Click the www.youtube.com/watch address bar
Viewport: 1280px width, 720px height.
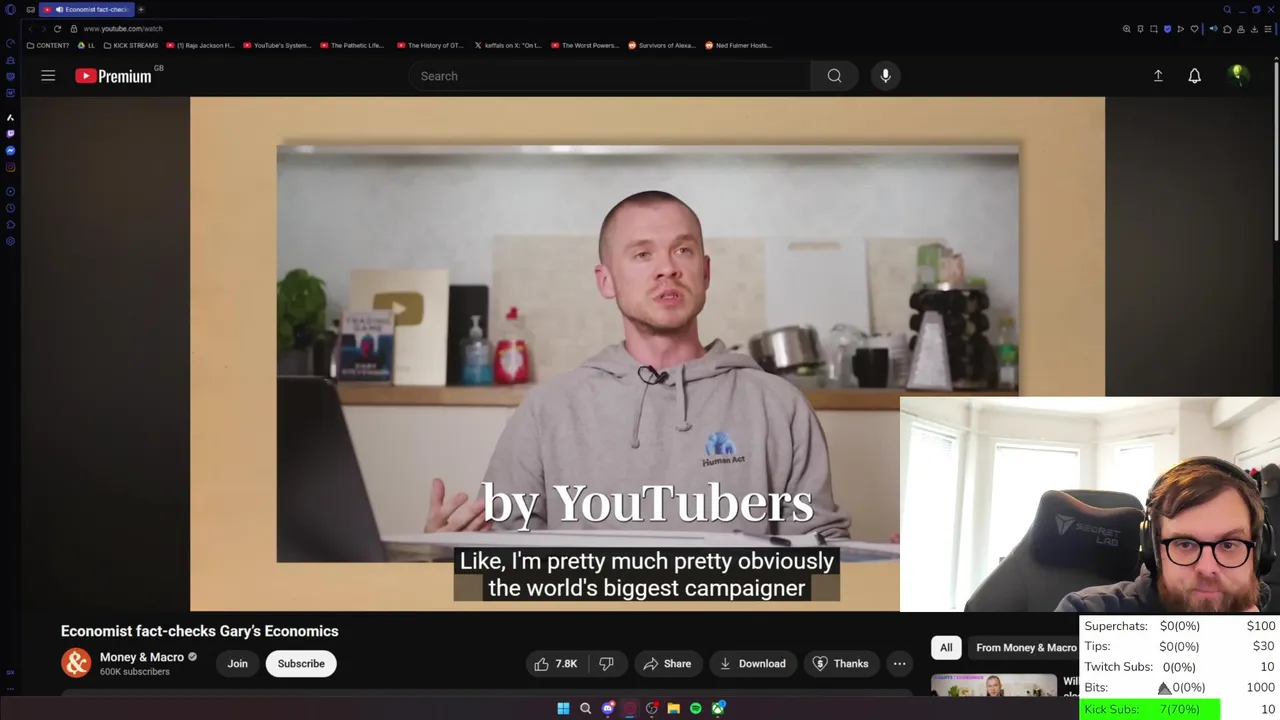pyautogui.click(x=123, y=29)
